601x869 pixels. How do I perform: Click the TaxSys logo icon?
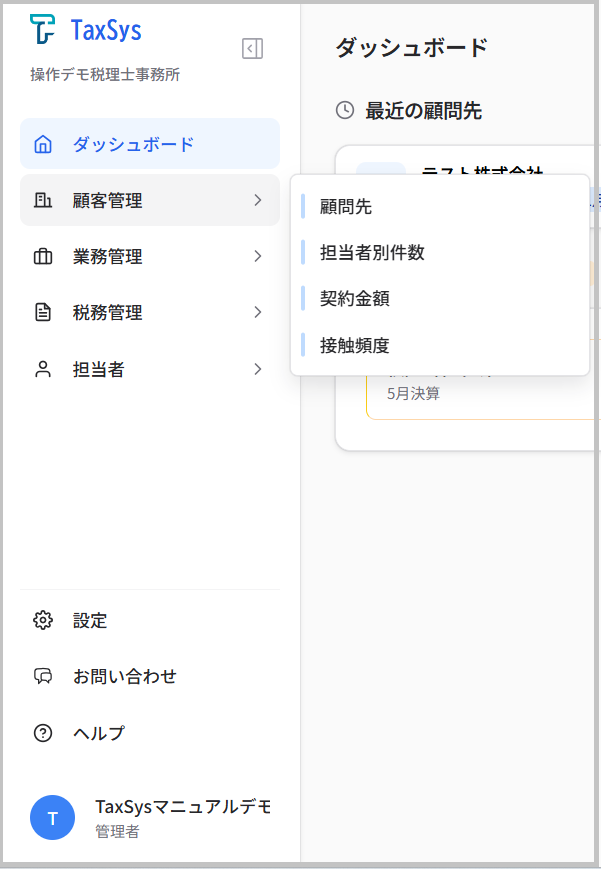click(42, 29)
